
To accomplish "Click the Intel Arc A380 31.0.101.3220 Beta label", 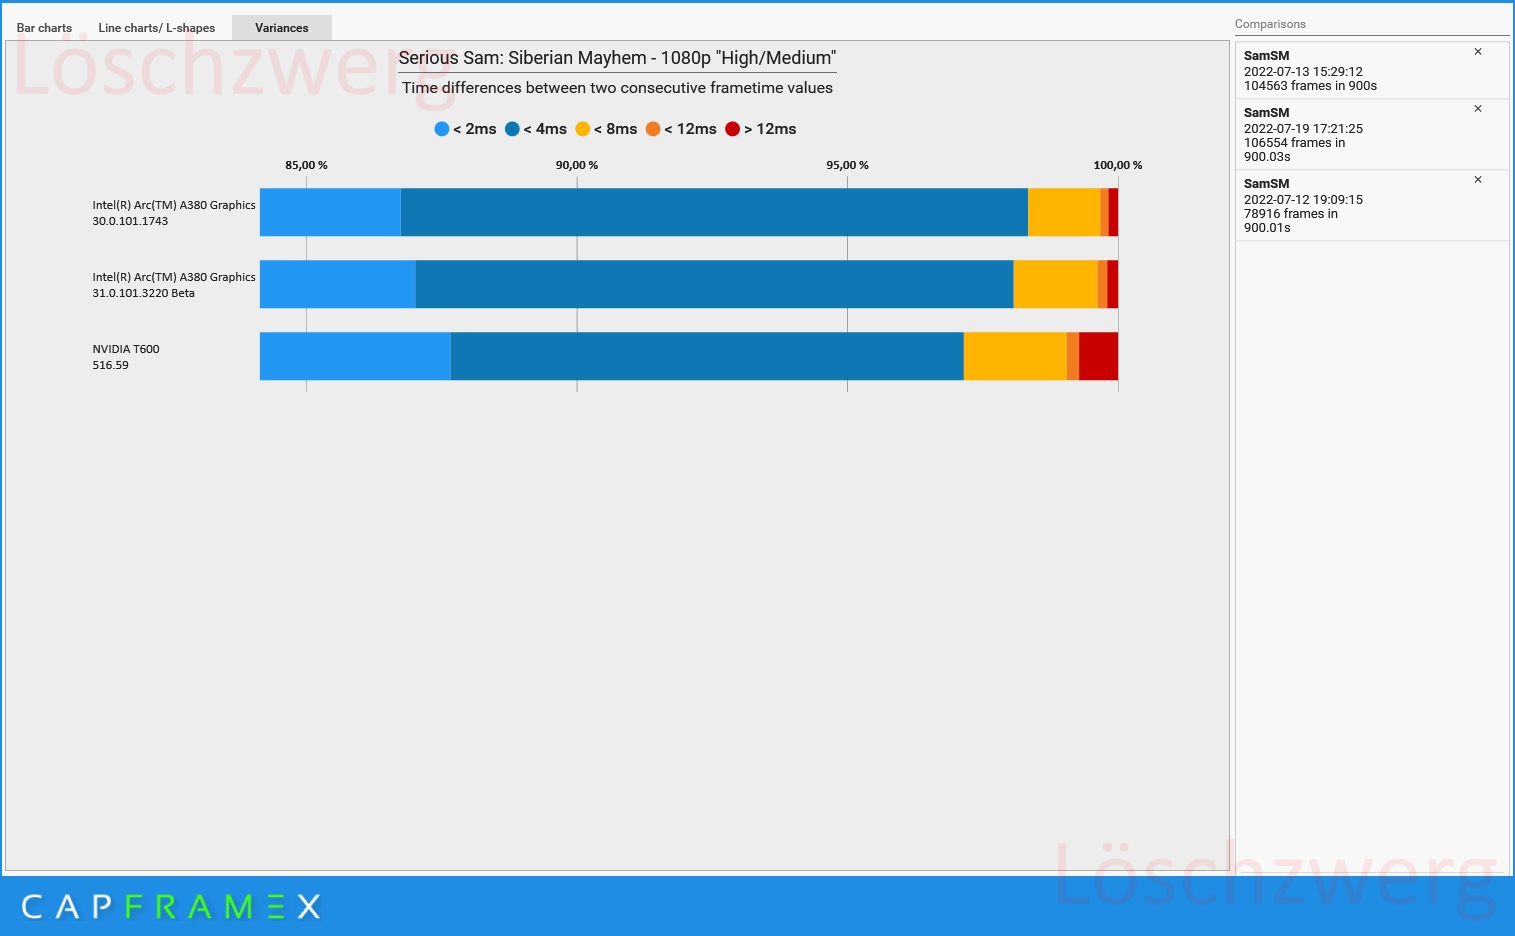I will pyautogui.click(x=174, y=285).
